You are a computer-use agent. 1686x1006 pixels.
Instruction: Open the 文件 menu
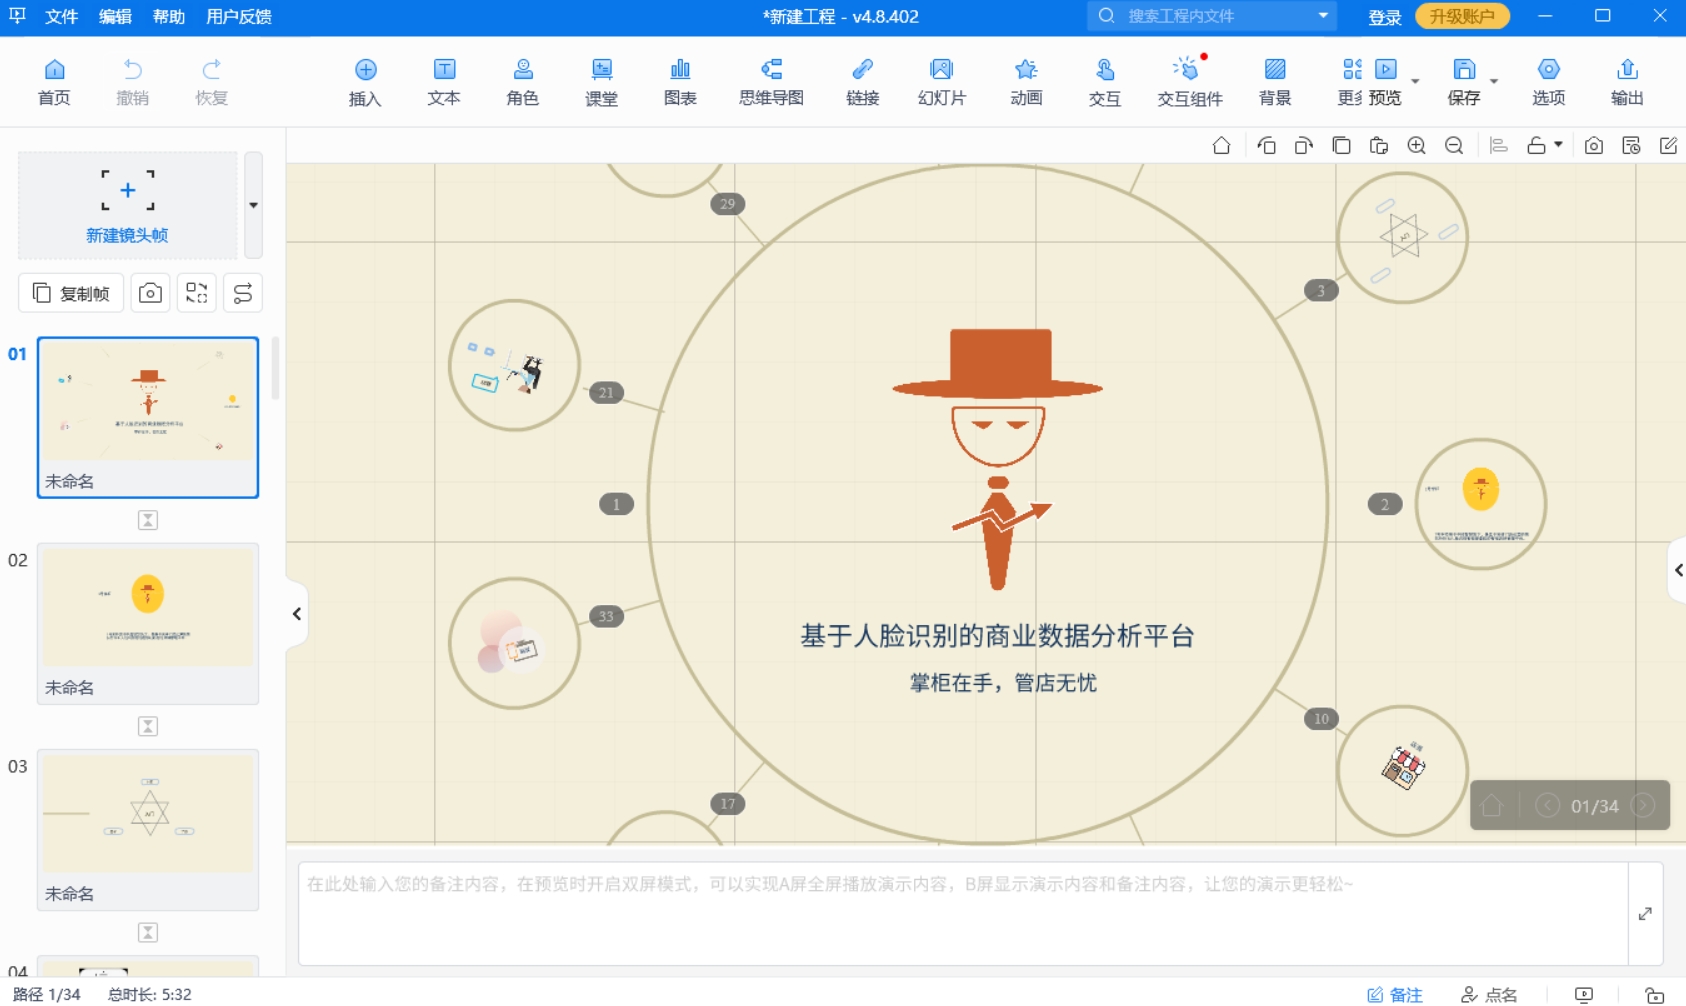click(61, 17)
